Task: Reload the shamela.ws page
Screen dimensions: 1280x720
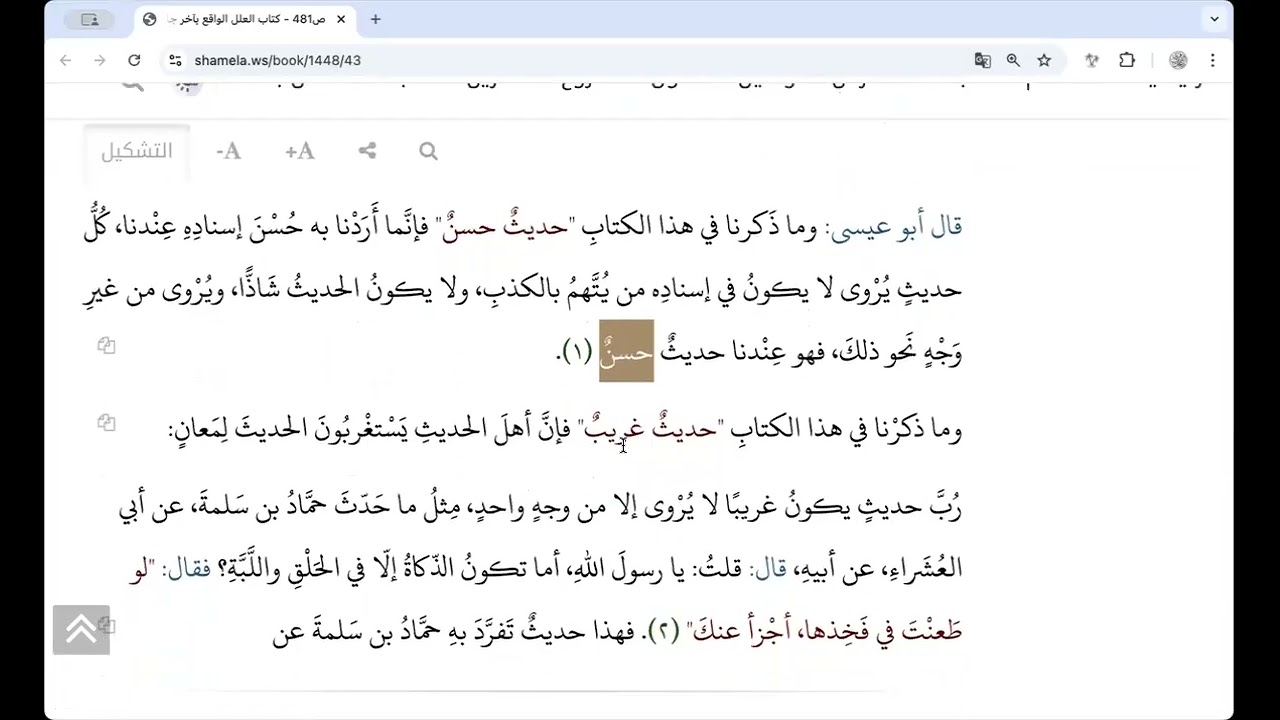Action: pos(134,60)
